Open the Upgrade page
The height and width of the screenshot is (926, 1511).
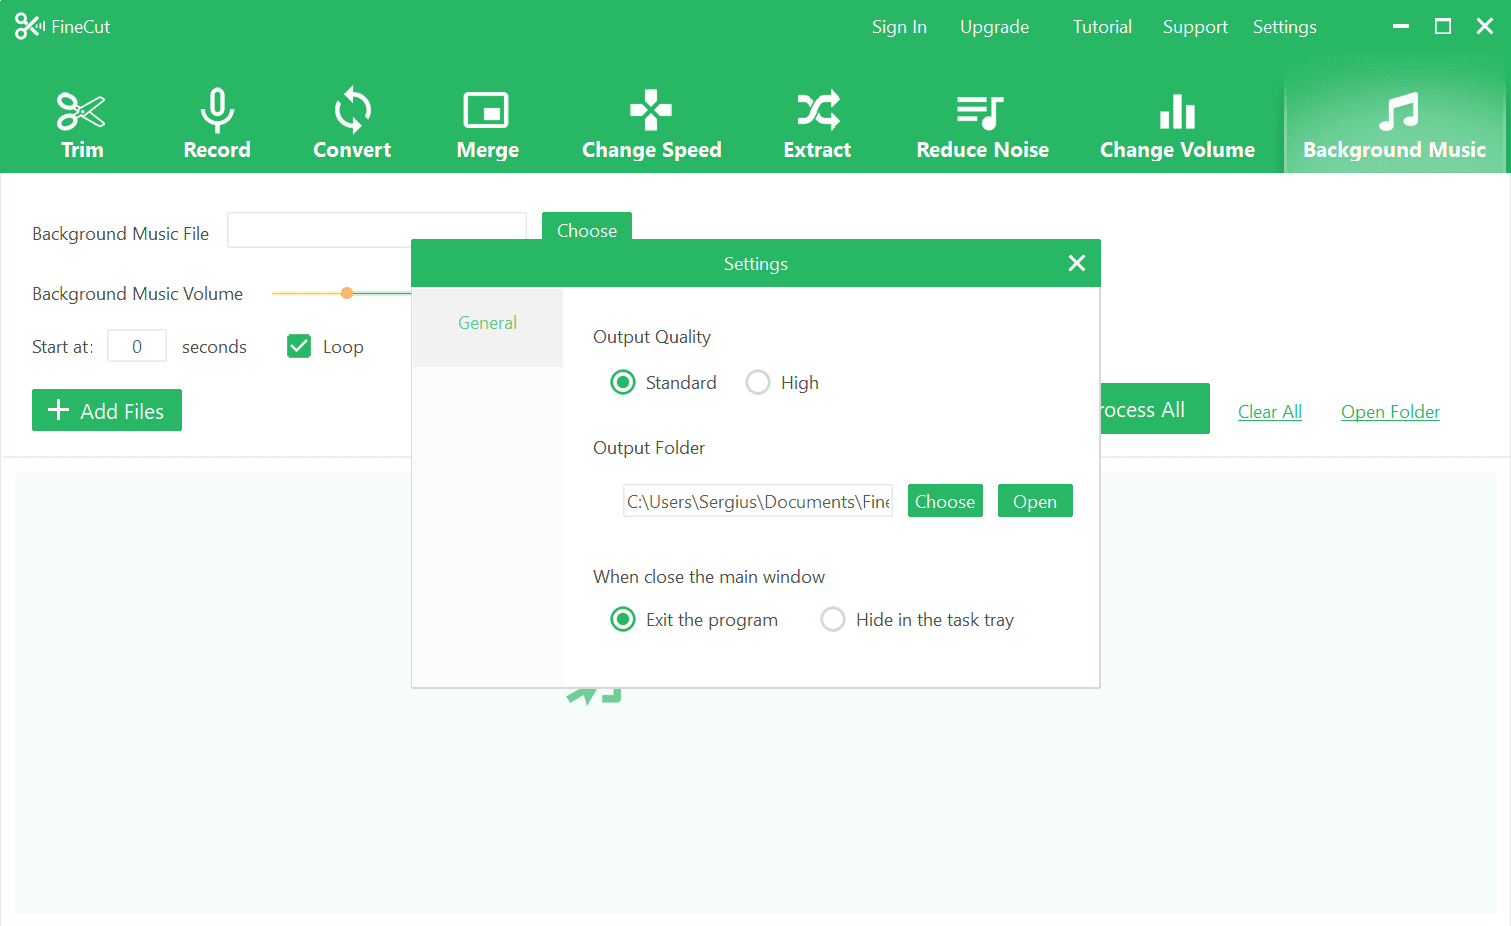[994, 27]
